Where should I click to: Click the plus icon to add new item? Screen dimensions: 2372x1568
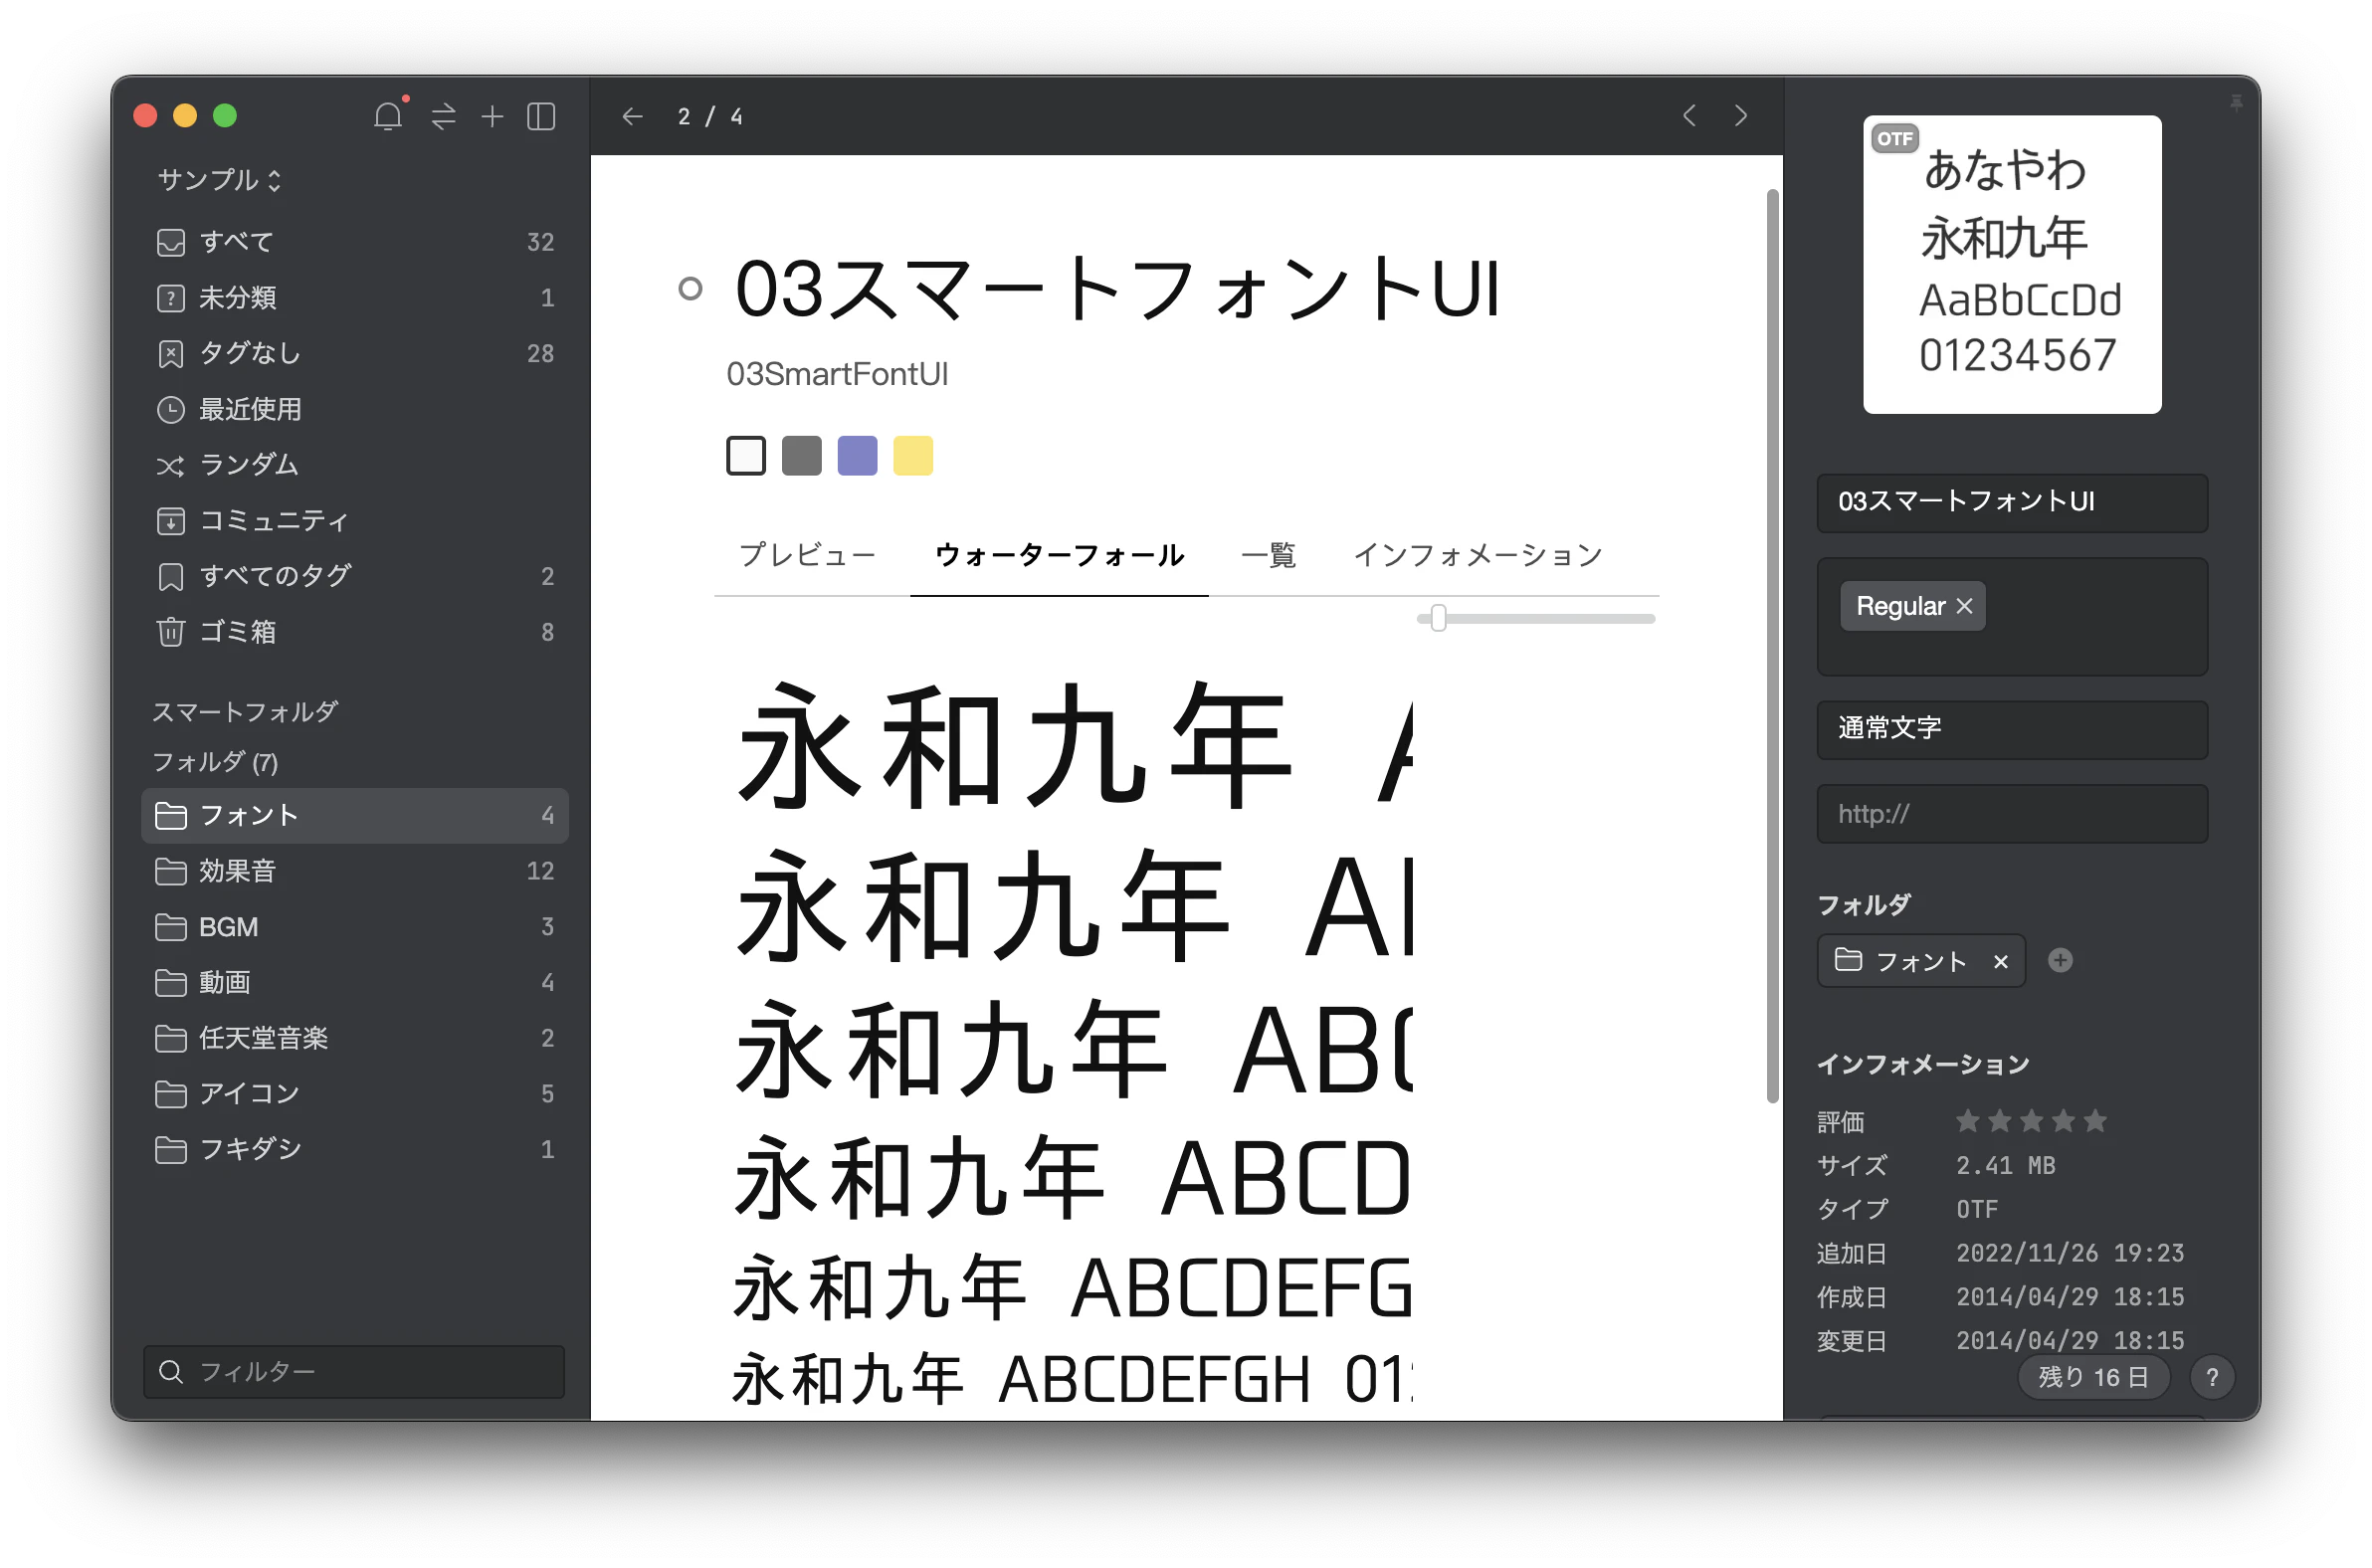[492, 115]
